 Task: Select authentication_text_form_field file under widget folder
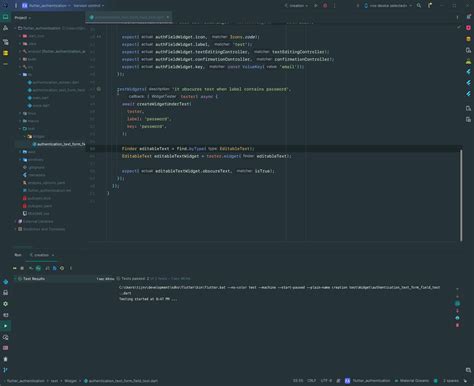pos(59,144)
